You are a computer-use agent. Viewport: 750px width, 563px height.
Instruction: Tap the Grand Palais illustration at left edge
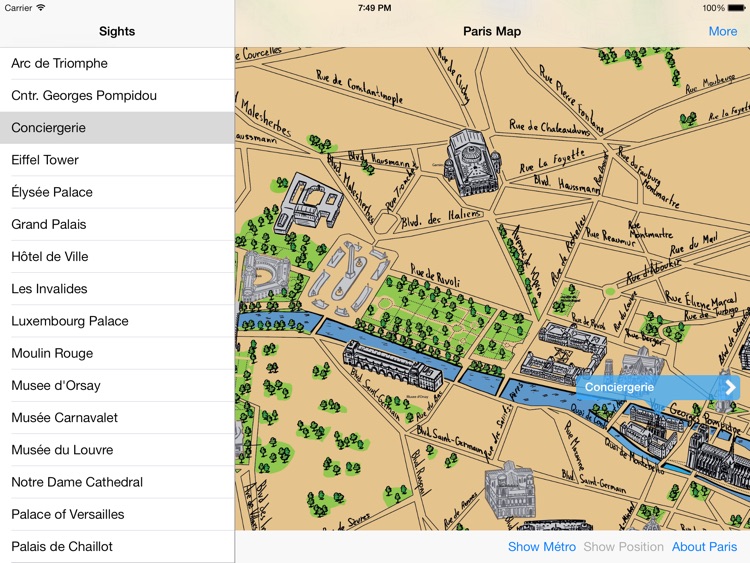click(263, 276)
